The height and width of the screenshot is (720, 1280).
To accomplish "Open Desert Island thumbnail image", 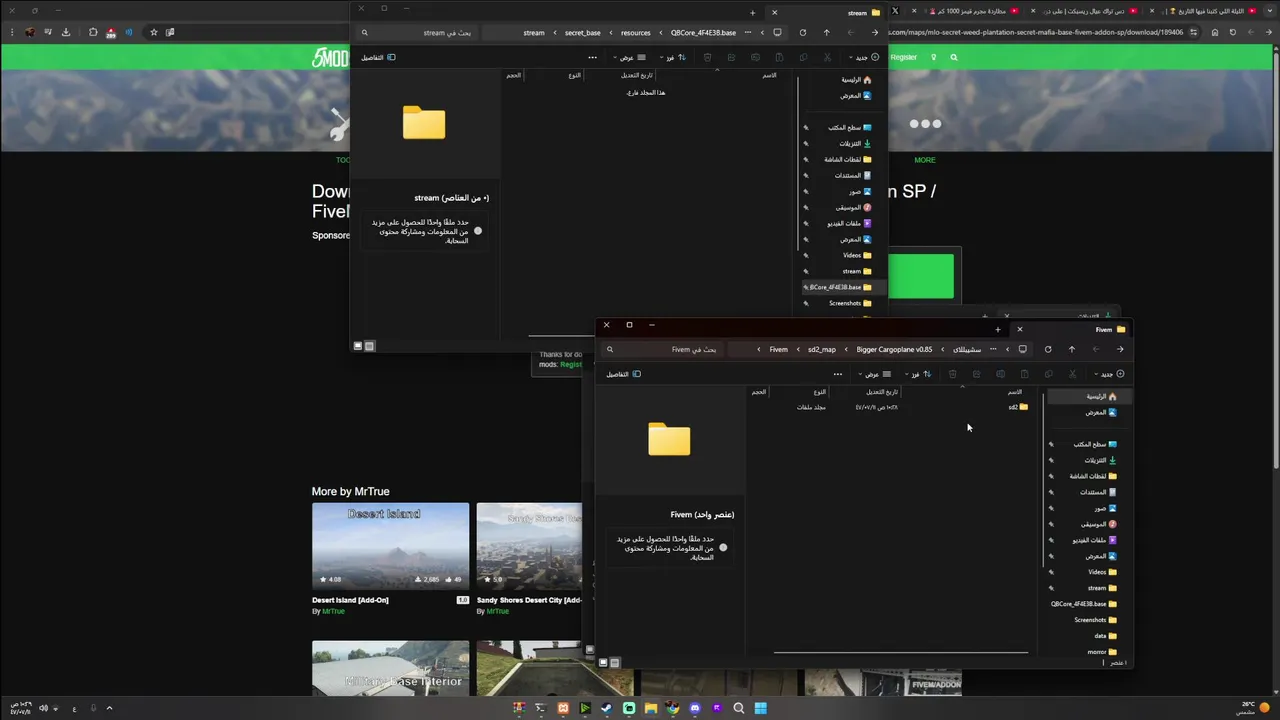I will tap(390, 545).
